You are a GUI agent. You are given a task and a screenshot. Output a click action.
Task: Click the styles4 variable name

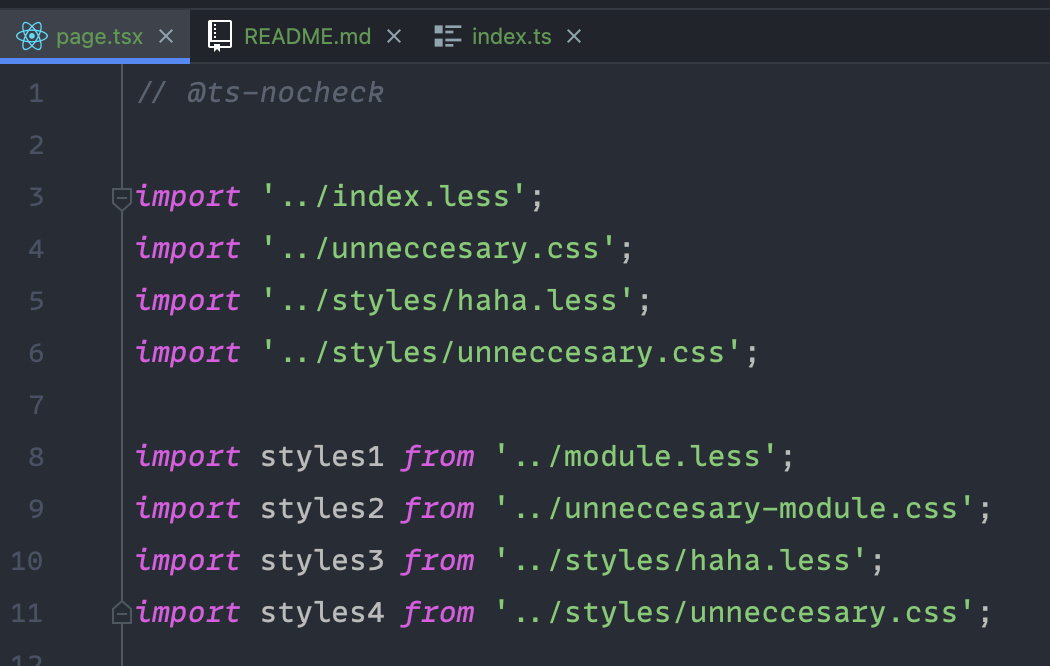click(x=322, y=613)
